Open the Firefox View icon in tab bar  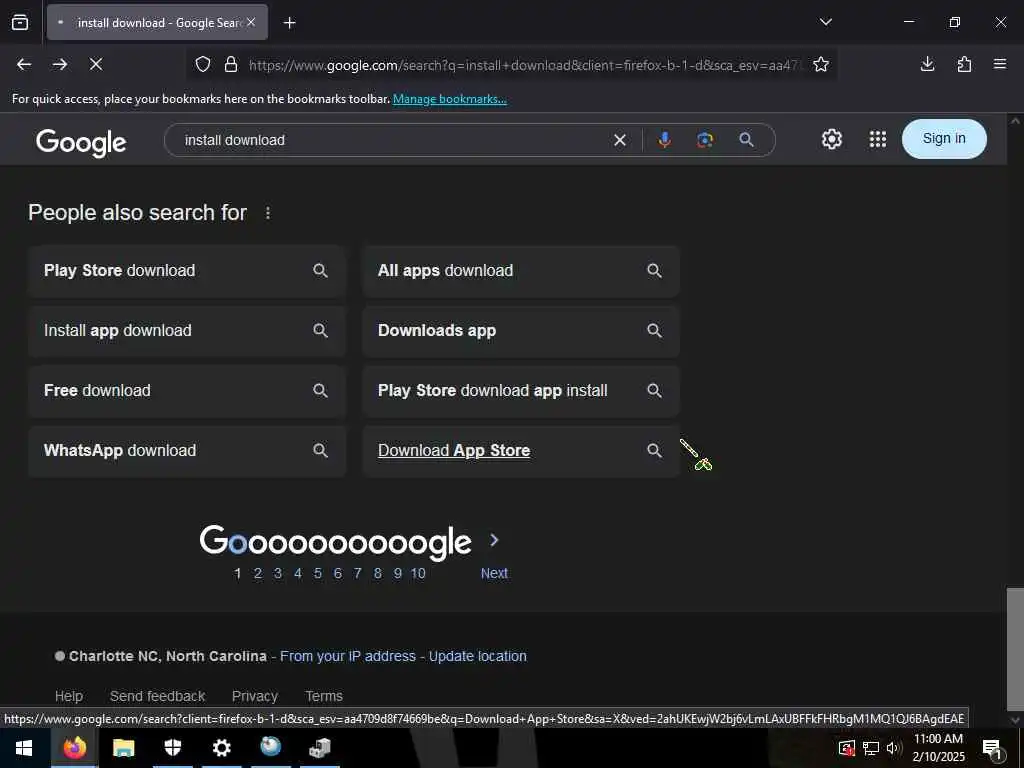[20, 22]
